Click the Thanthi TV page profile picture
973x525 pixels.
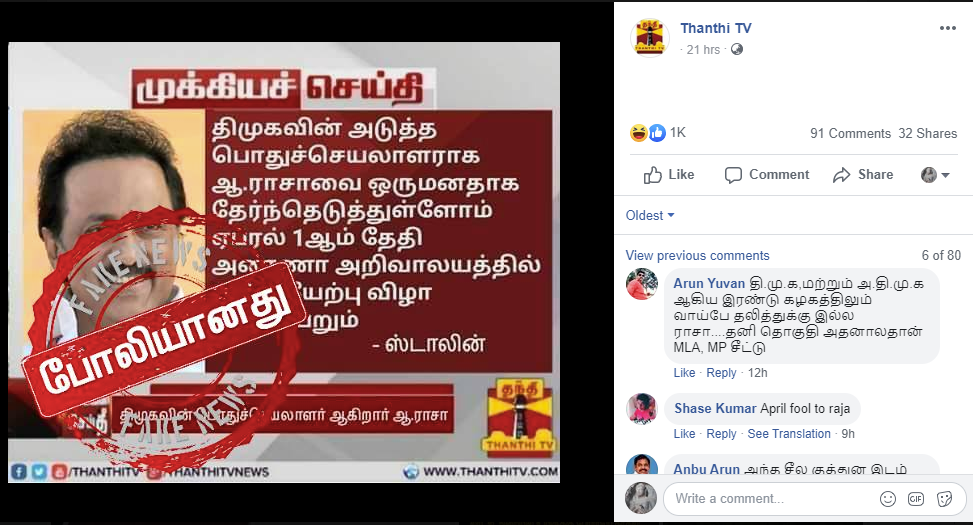(650, 37)
